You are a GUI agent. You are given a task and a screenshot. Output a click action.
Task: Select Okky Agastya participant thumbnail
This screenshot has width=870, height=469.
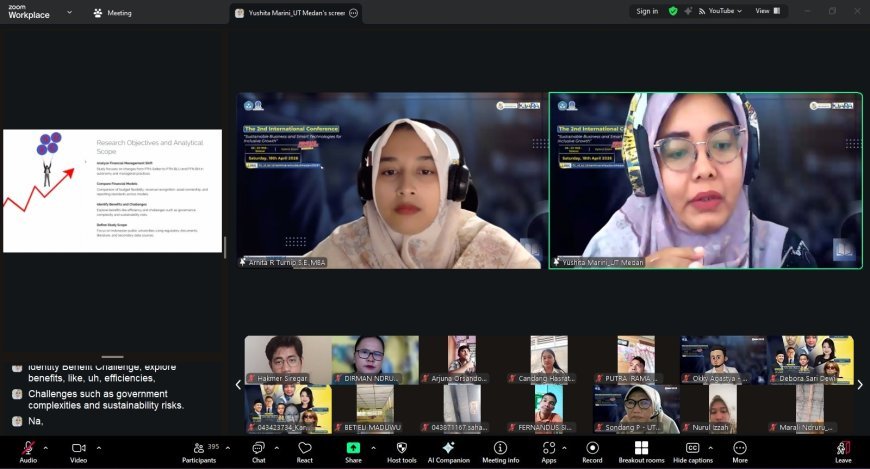tap(724, 360)
